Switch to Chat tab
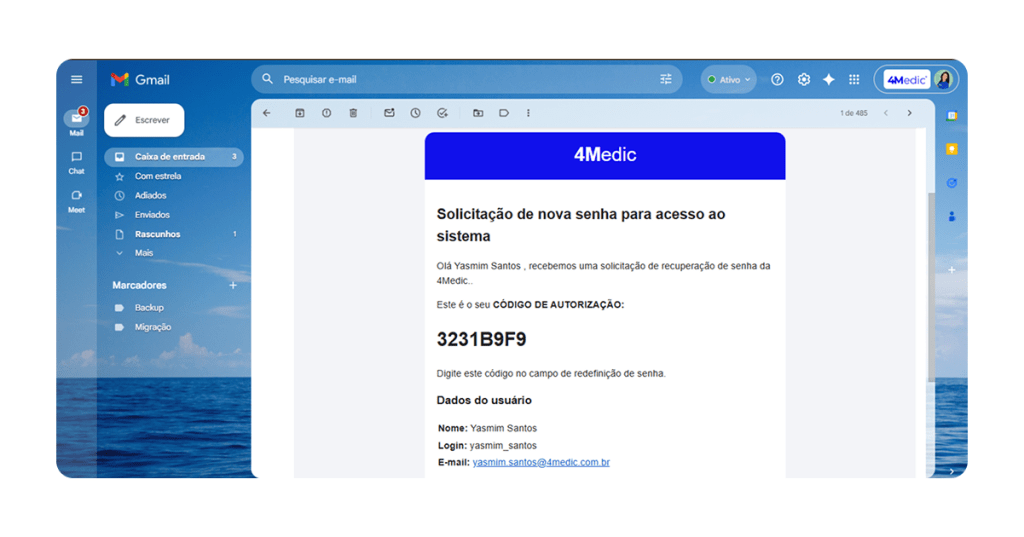 coord(76,162)
